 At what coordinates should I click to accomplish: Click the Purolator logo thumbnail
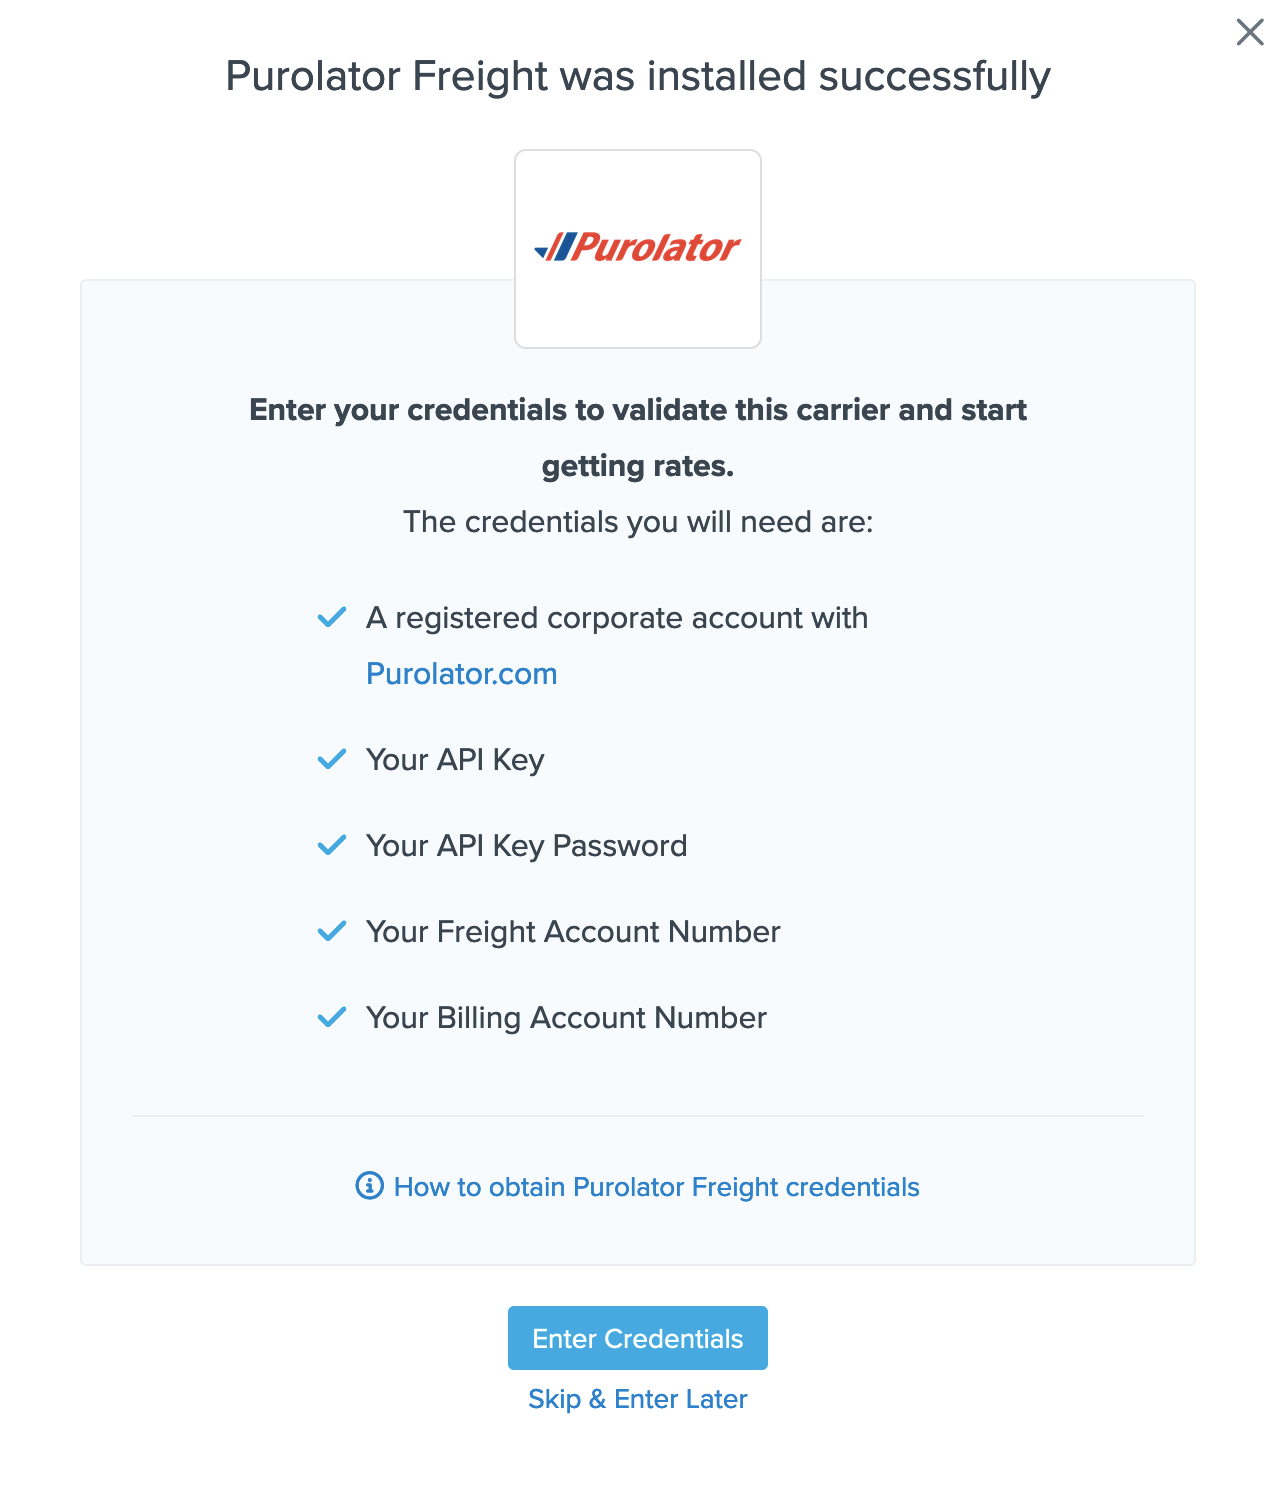tap(638, 248)
